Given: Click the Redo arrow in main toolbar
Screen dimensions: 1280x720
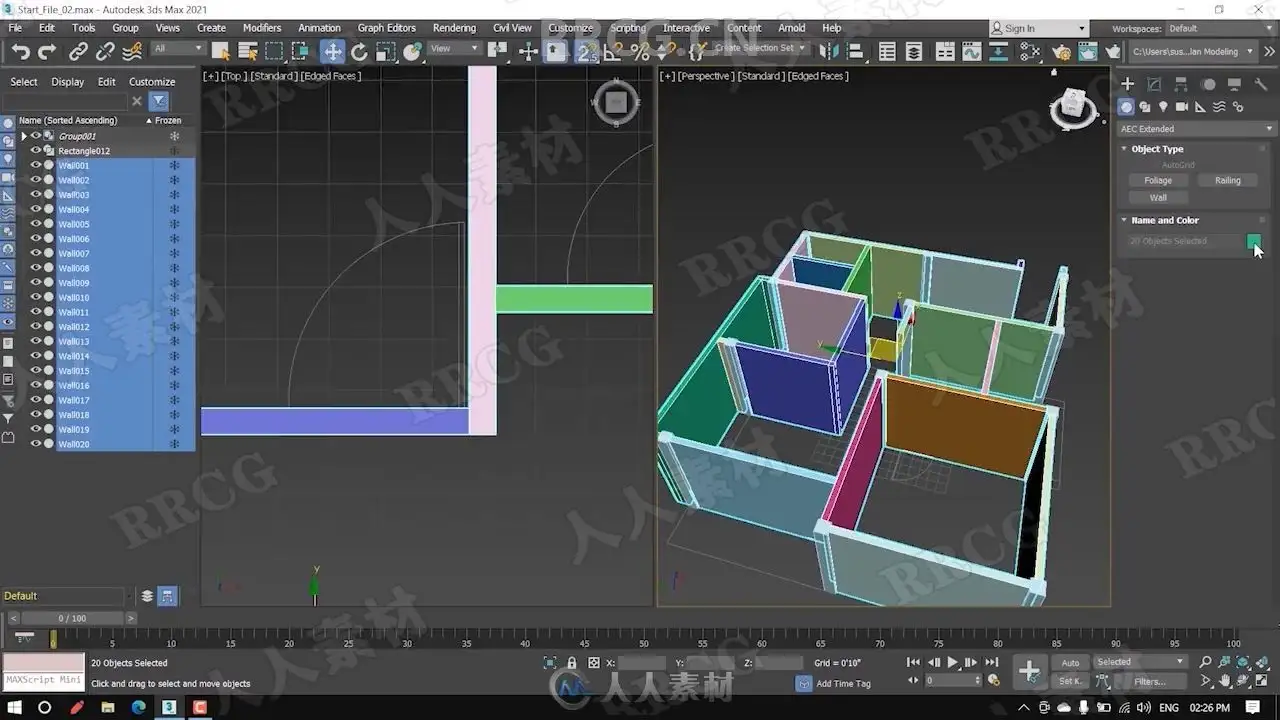Looking at the screenshot, I should 47,52.
